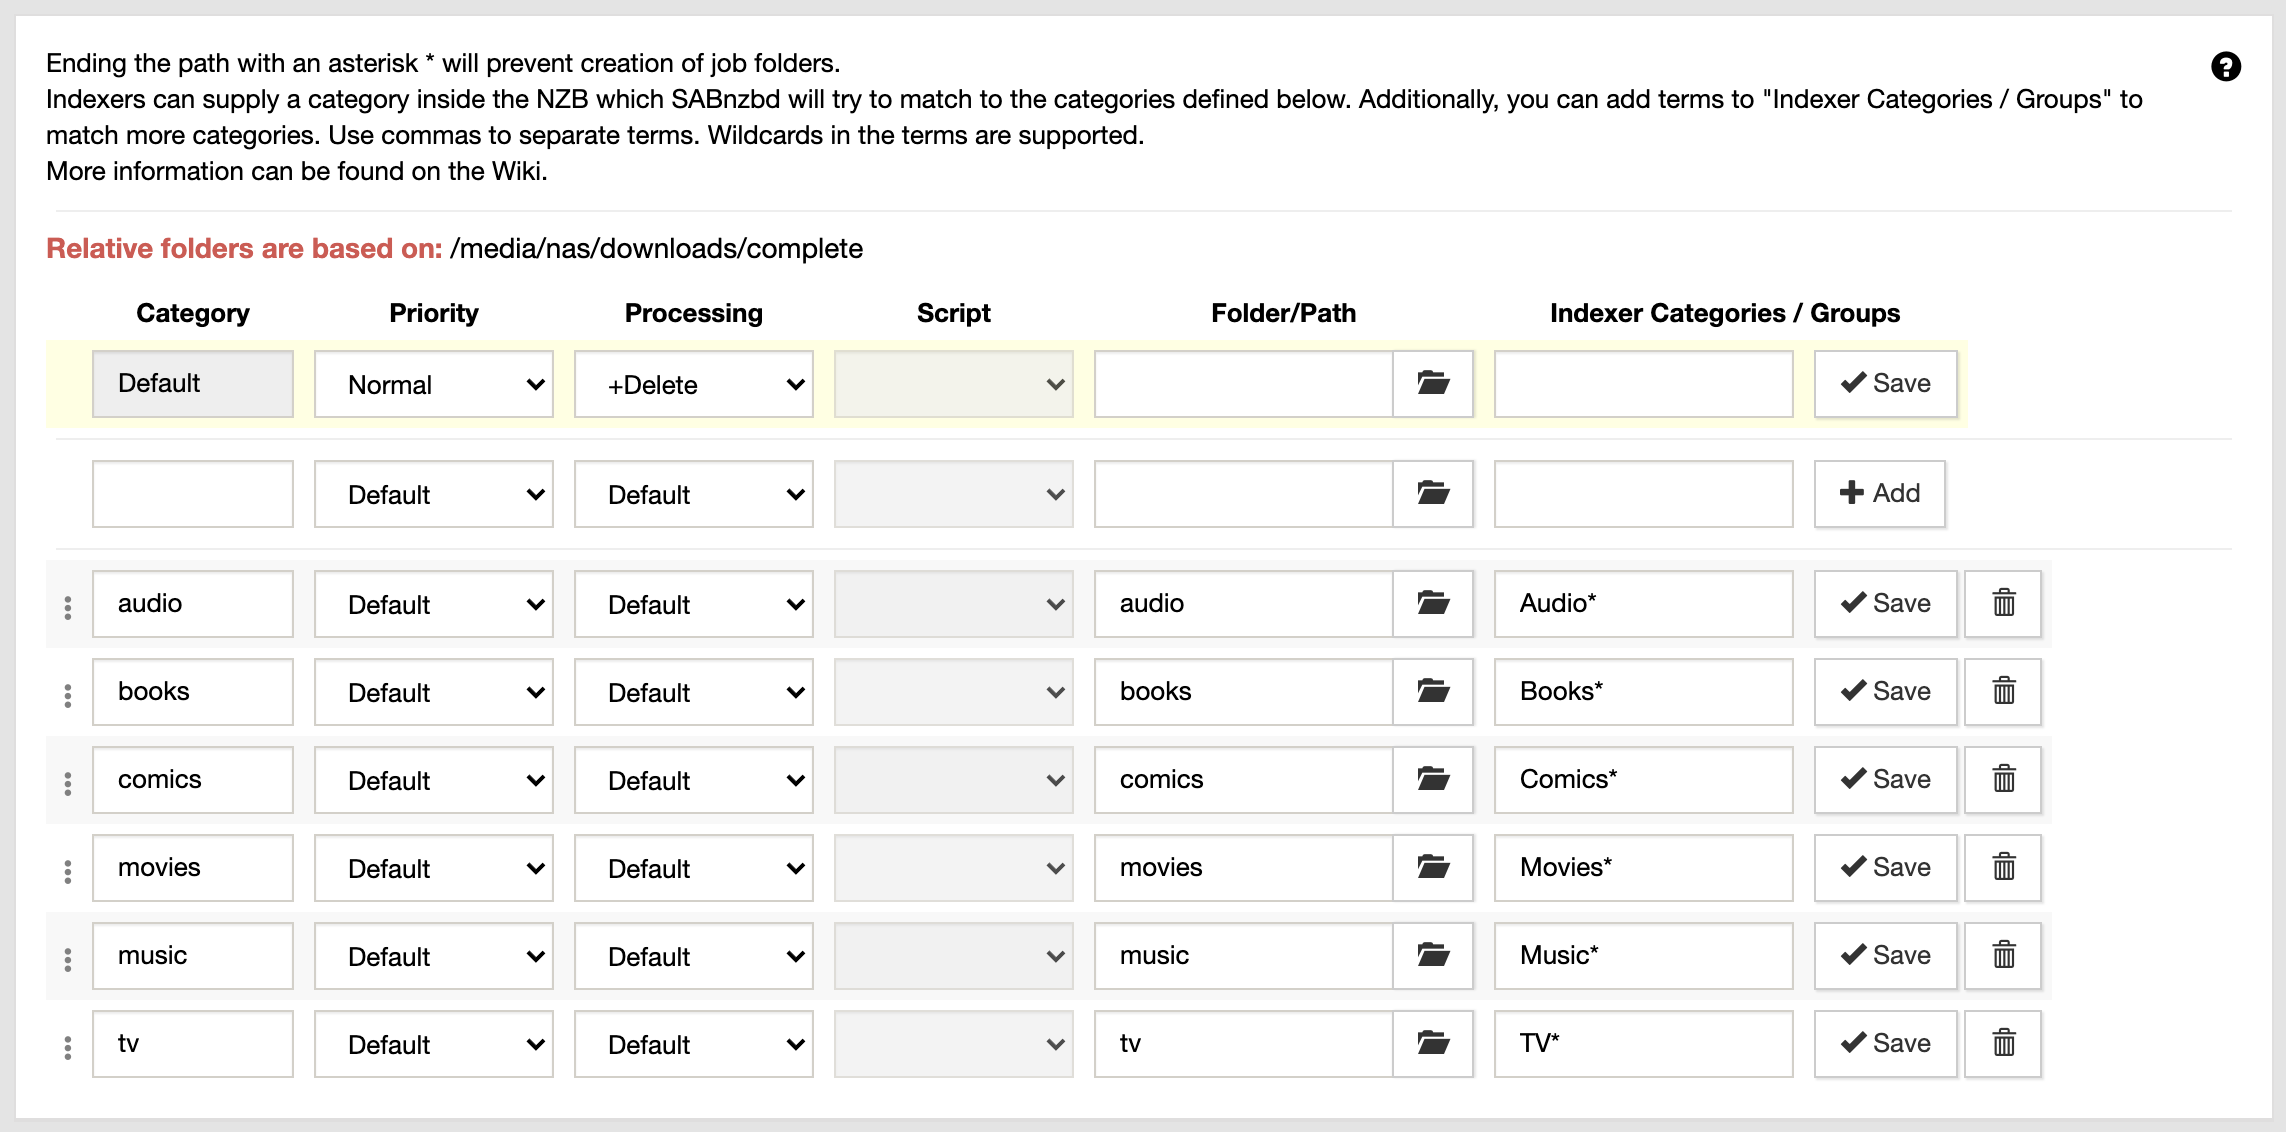Image resolution: width=2286 pixels, height=1132 pixels.
Task: Open Processing dropdown in the music row
Action: pyautogui.click(x=693, y=956)
